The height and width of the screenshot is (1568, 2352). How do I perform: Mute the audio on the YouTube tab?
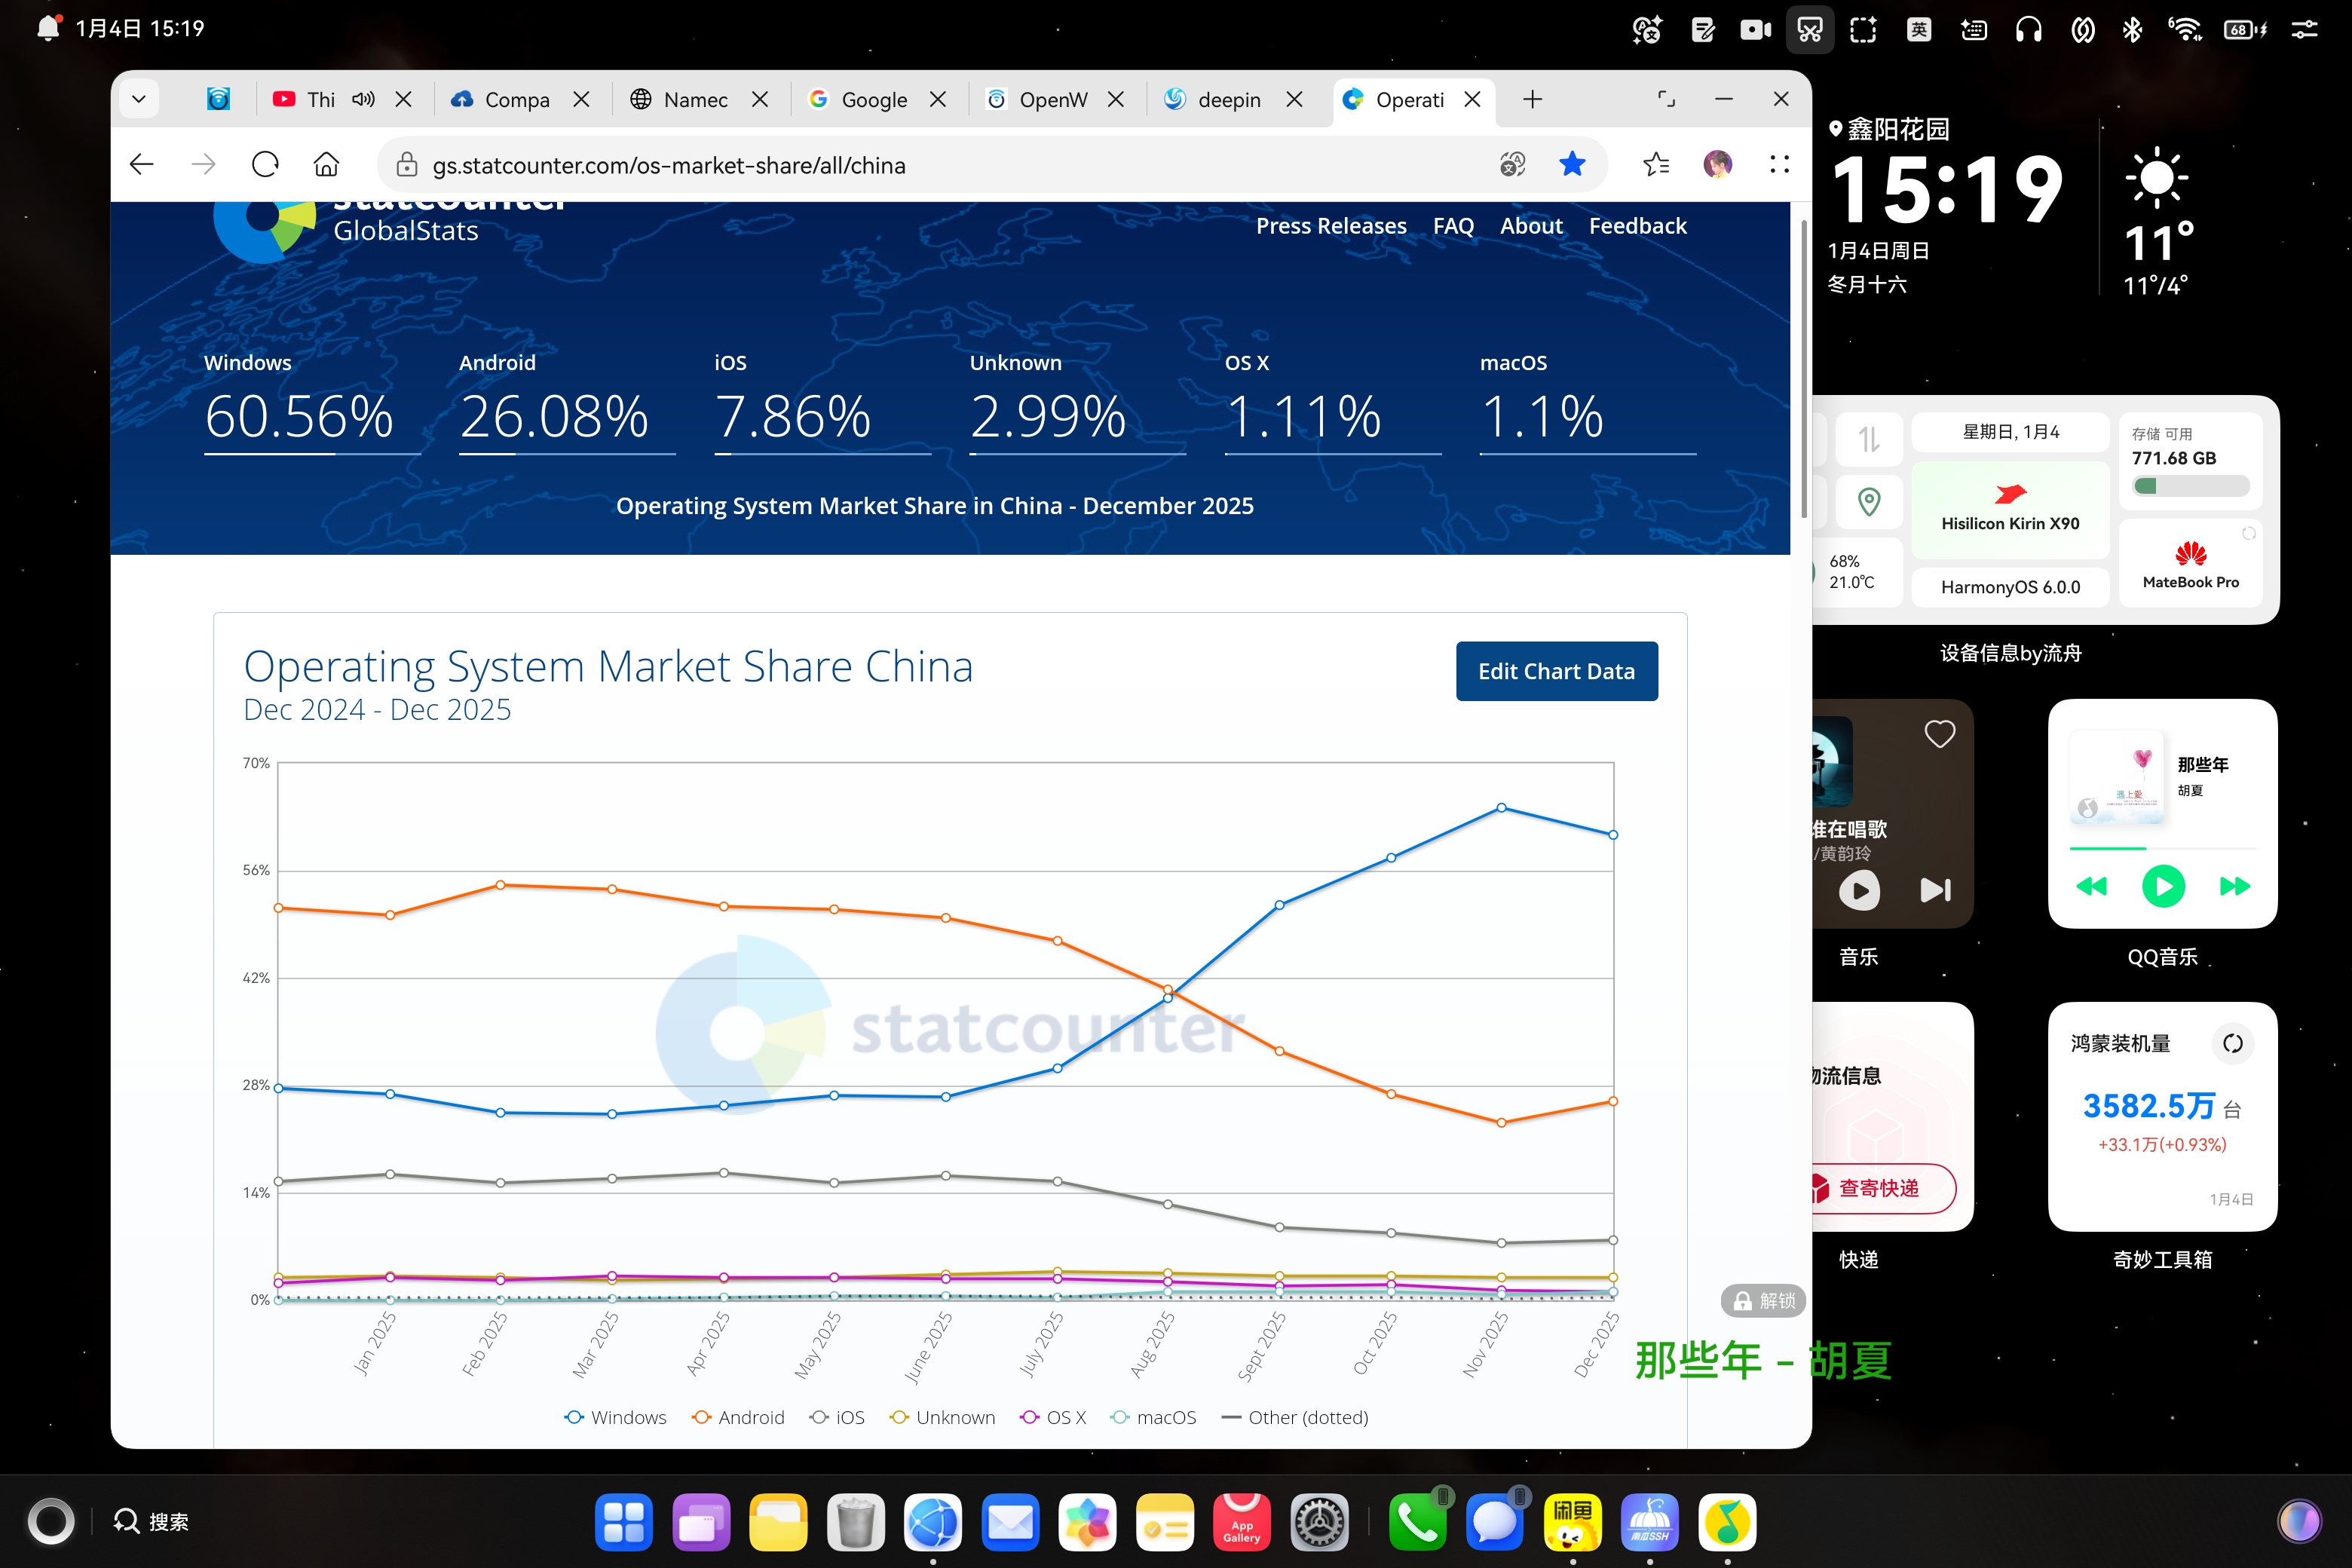364,99
